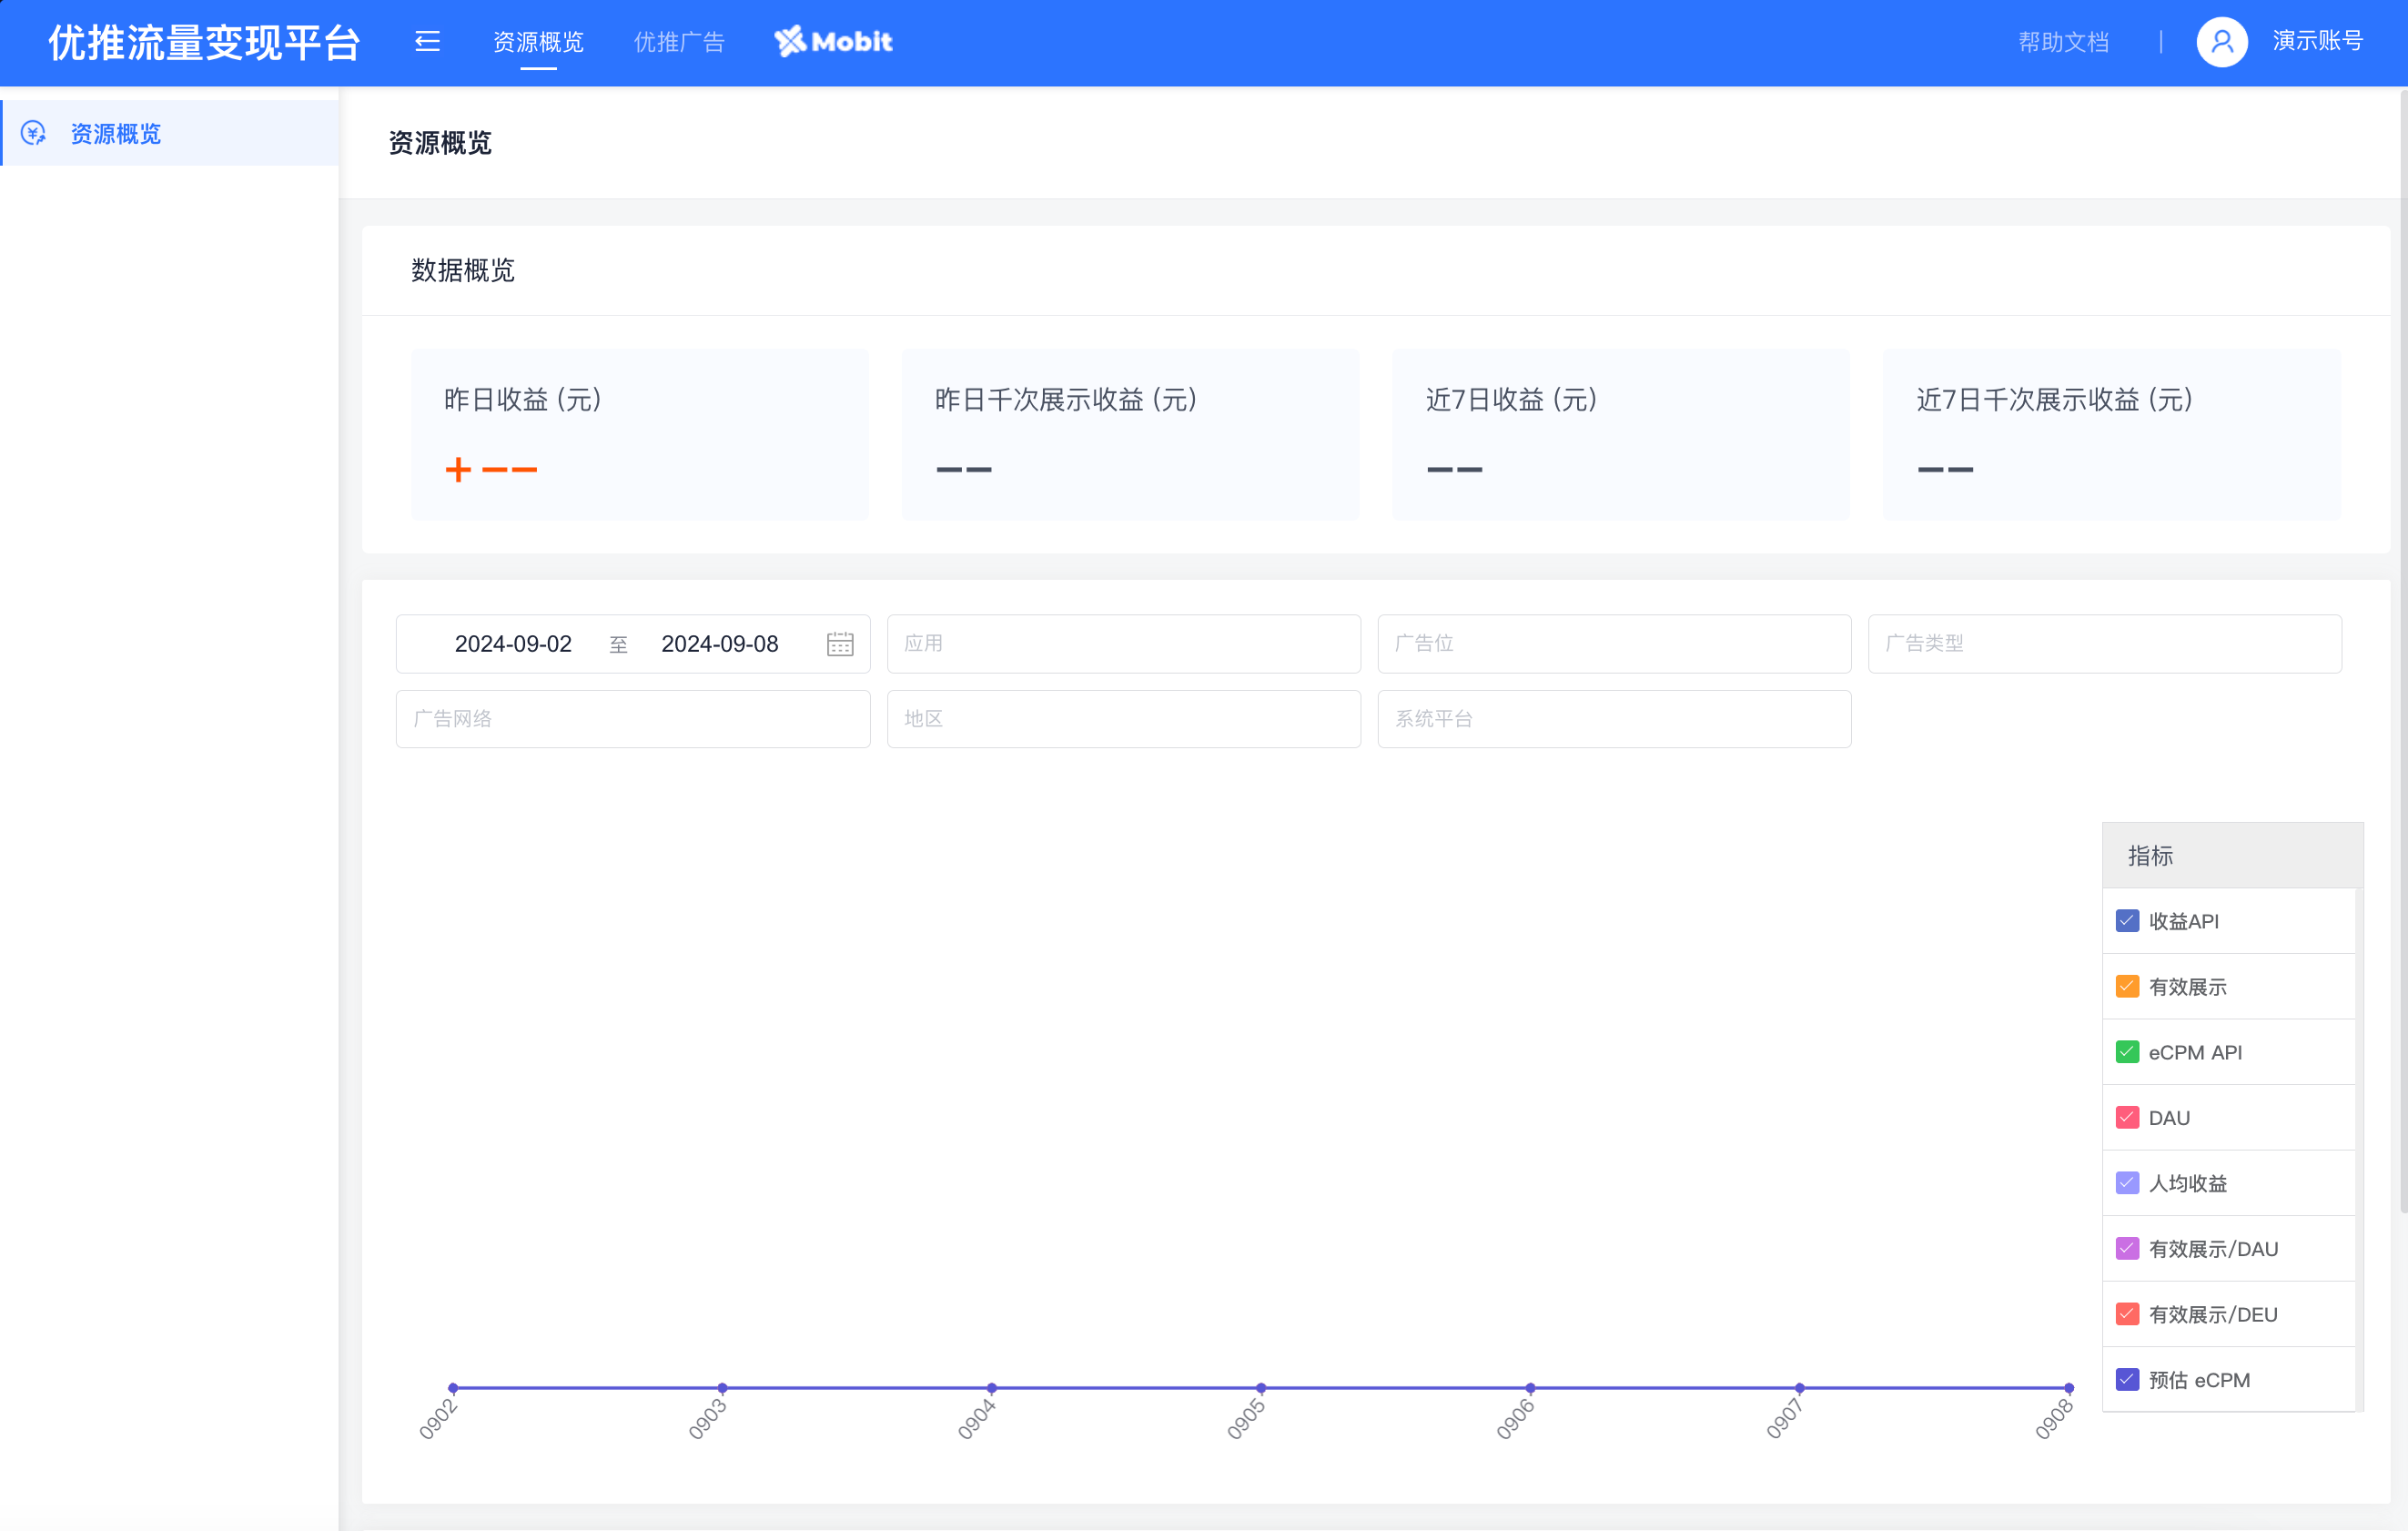2408x1531 pixels.
Task: Open the 帮助文档 link
Action: (2063, 41)
